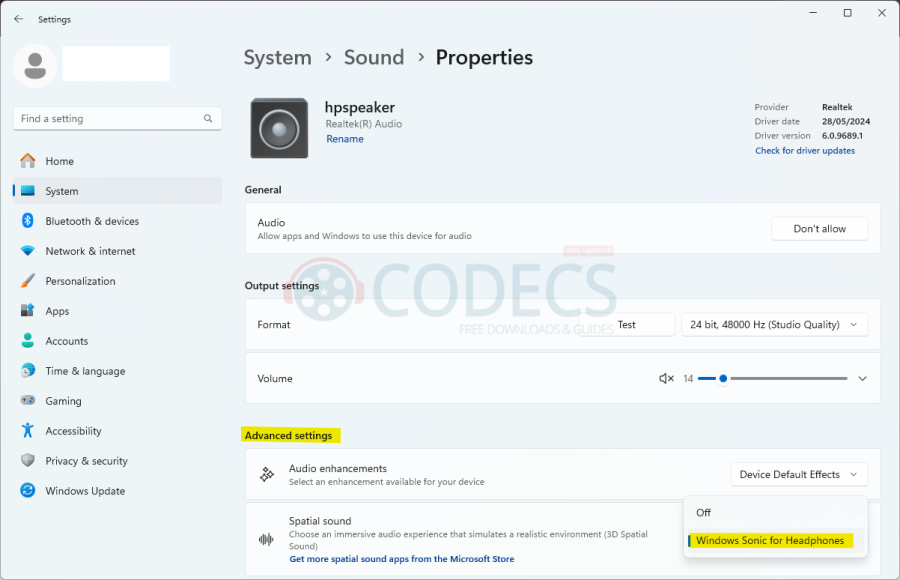Open the Format quality dropdown
The height and width of the screenshot is (580, 900).
click(774, 324)
